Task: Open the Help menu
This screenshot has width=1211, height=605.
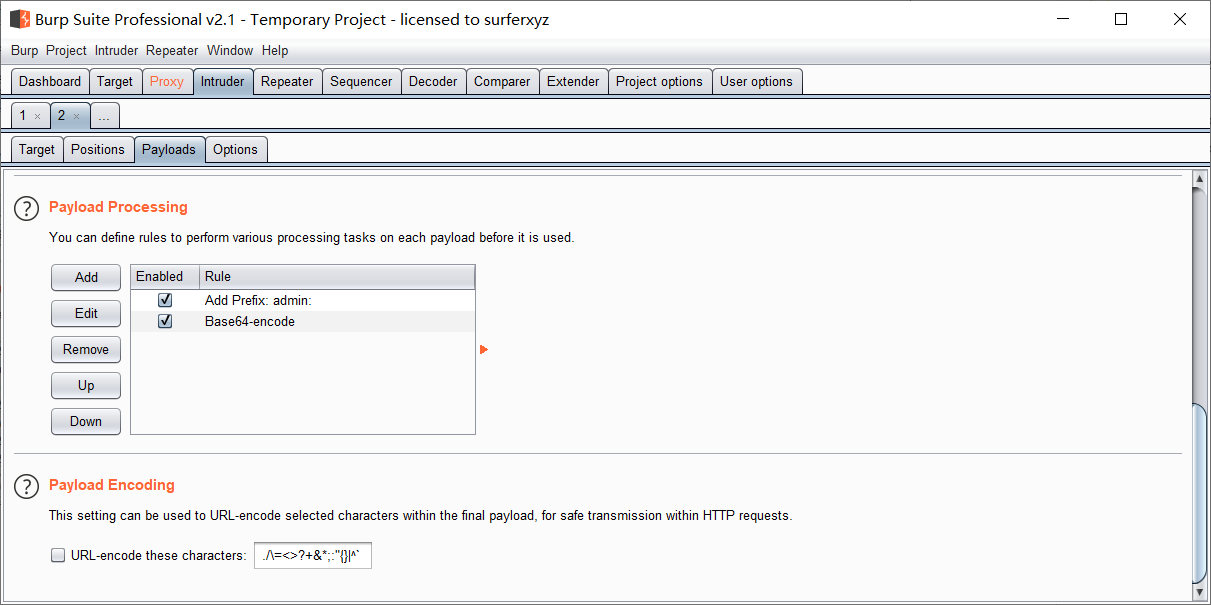Action: (x=275, y=50)
